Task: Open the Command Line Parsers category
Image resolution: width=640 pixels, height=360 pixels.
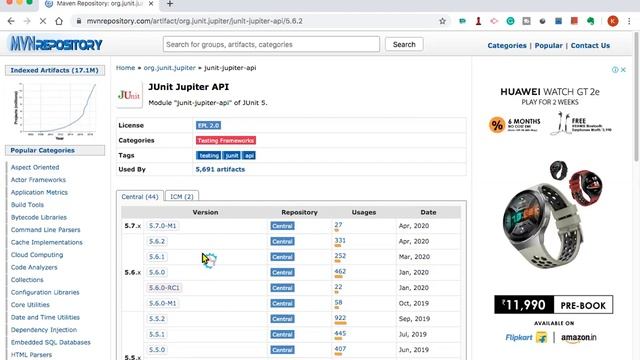Action: pos(45,230)
